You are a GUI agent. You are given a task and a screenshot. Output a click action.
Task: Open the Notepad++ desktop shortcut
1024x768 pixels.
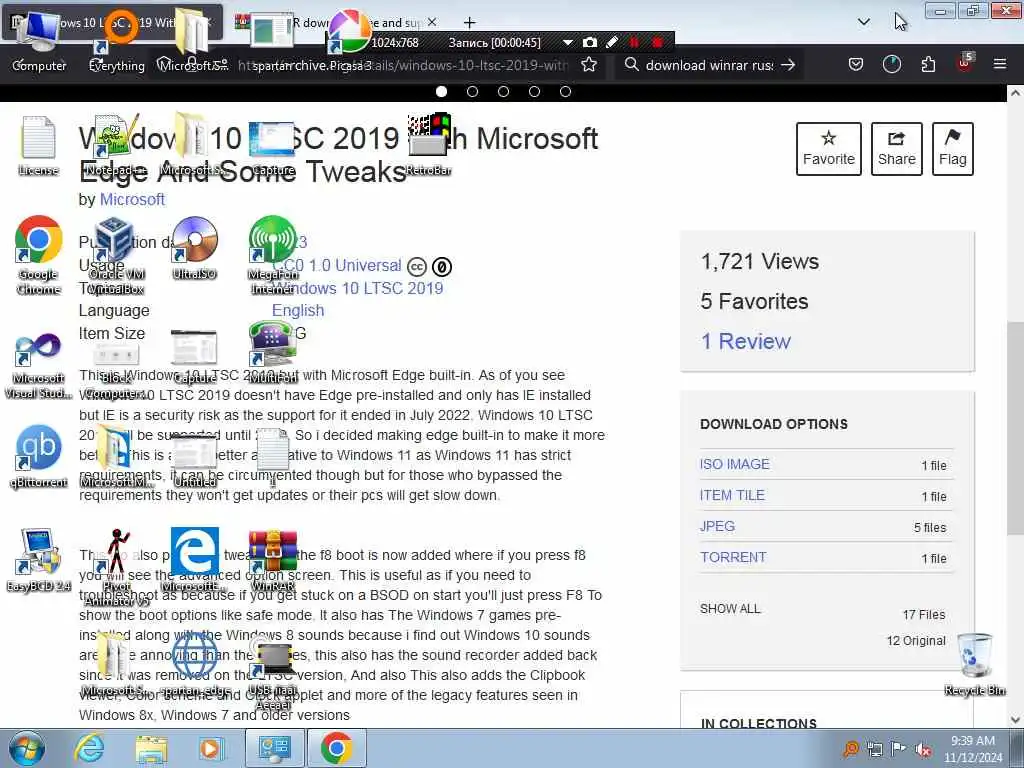115,144
